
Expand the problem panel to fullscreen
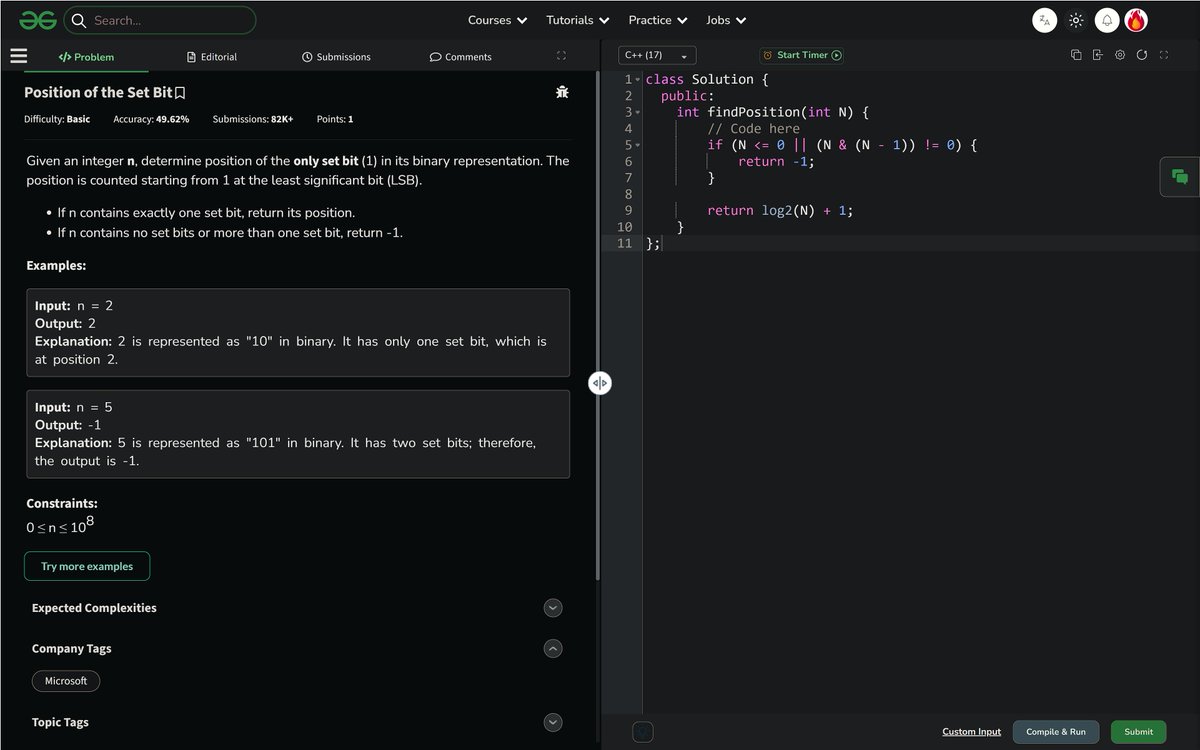pos(561,56)
